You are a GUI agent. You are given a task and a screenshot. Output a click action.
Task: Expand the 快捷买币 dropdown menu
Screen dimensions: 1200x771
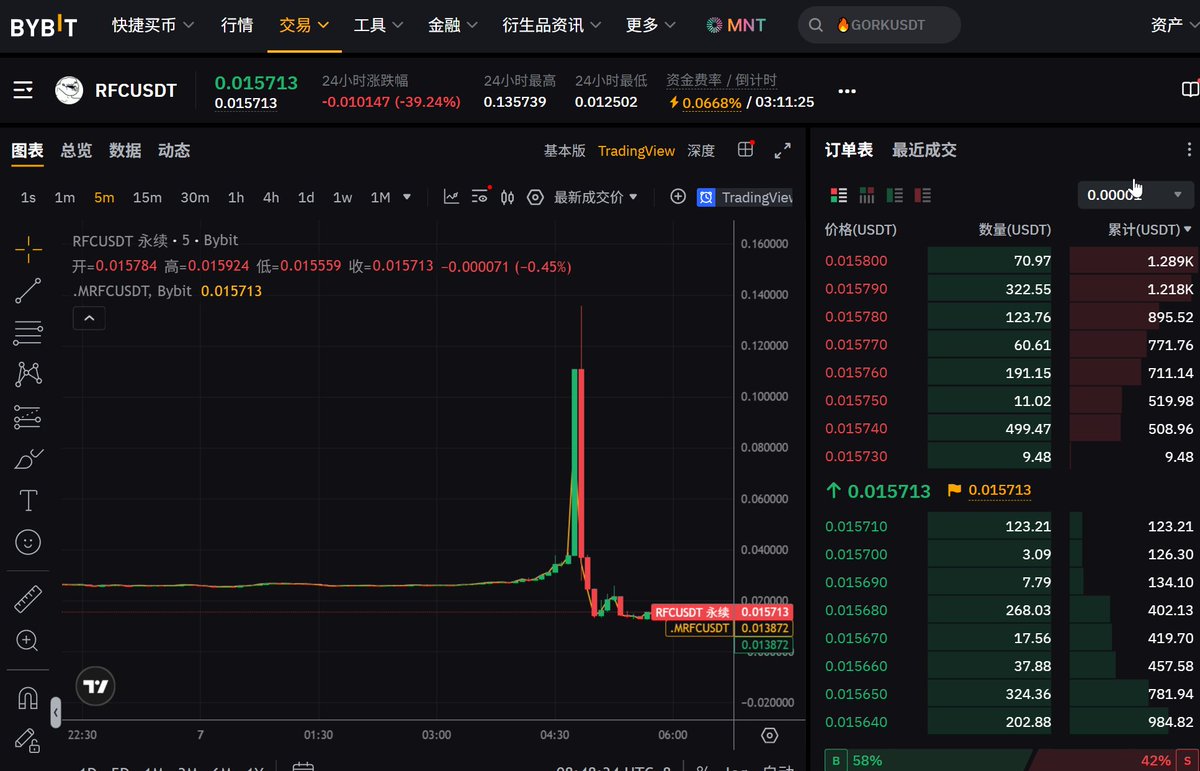pyautogui.click(x=153, y=25)
